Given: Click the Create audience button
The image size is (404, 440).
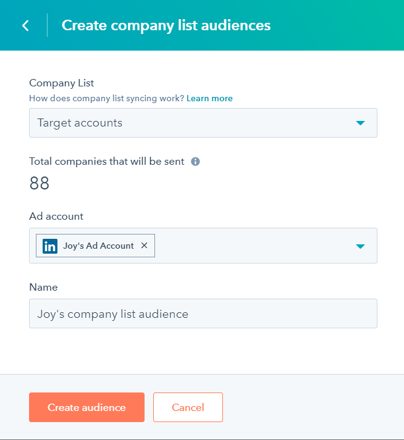Looking at the screenshot, I should (x=87, y=407).
